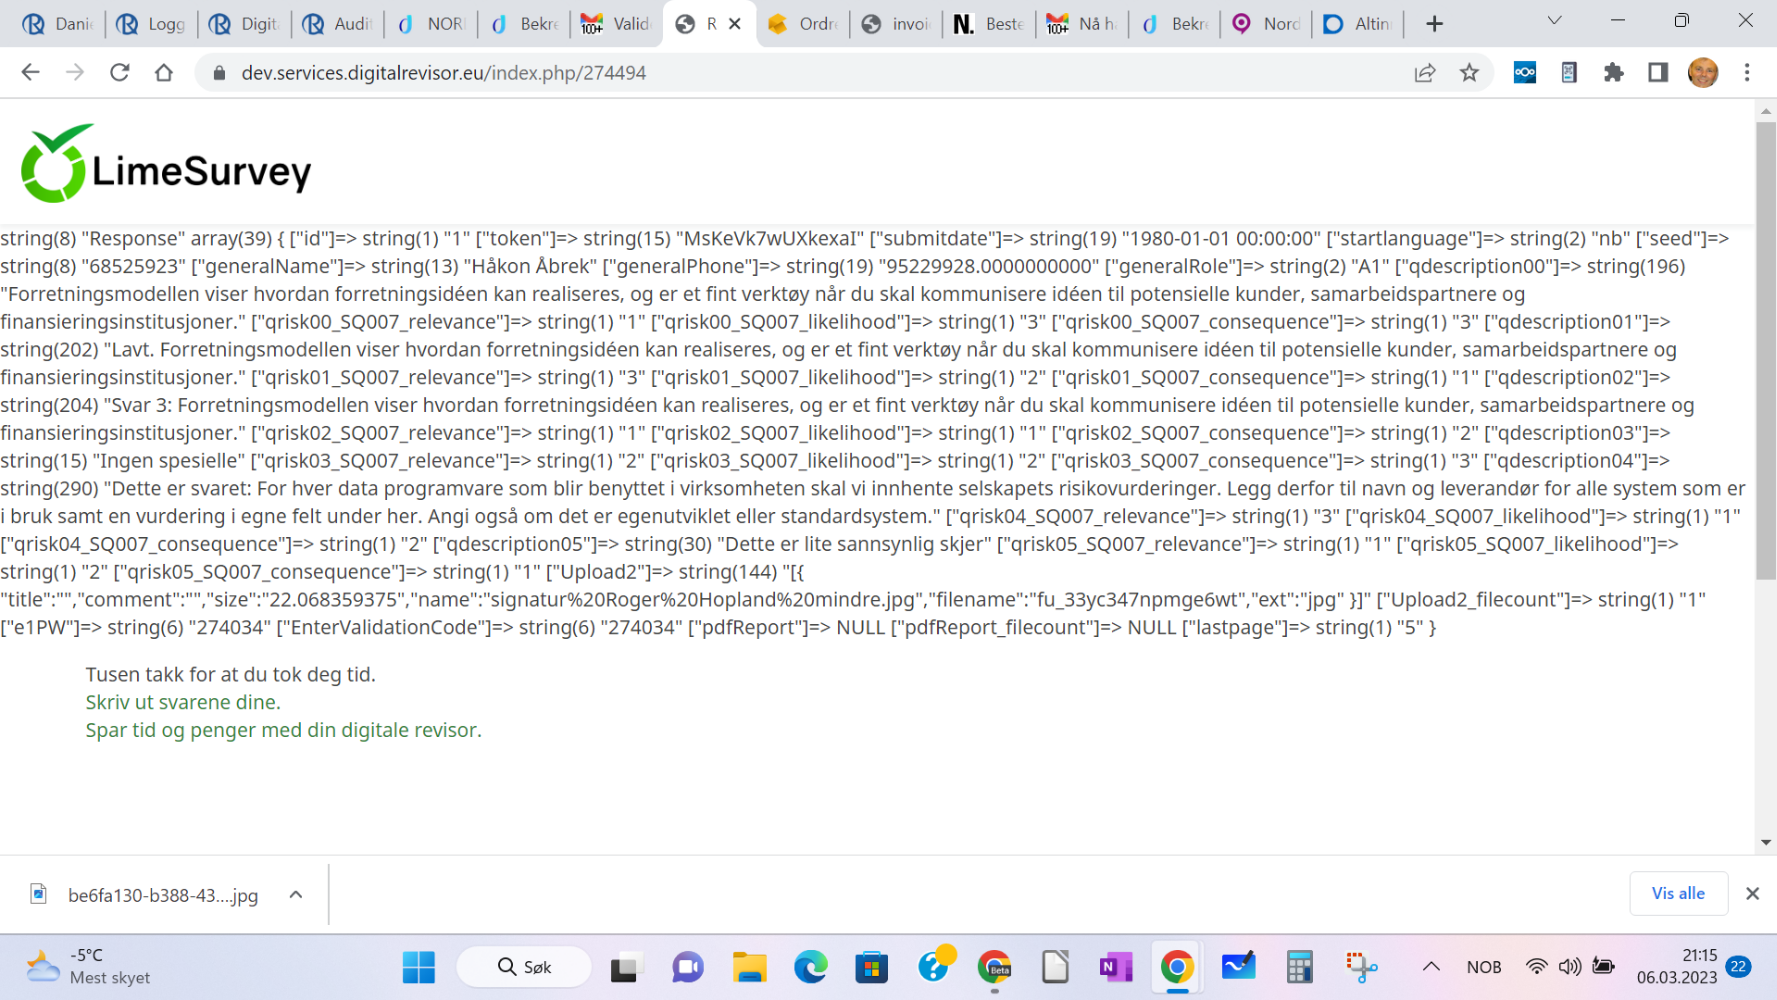Open OneNote from the taskbar
The width and height of the screenshot is (1777, 1000).
[1115, 967]
